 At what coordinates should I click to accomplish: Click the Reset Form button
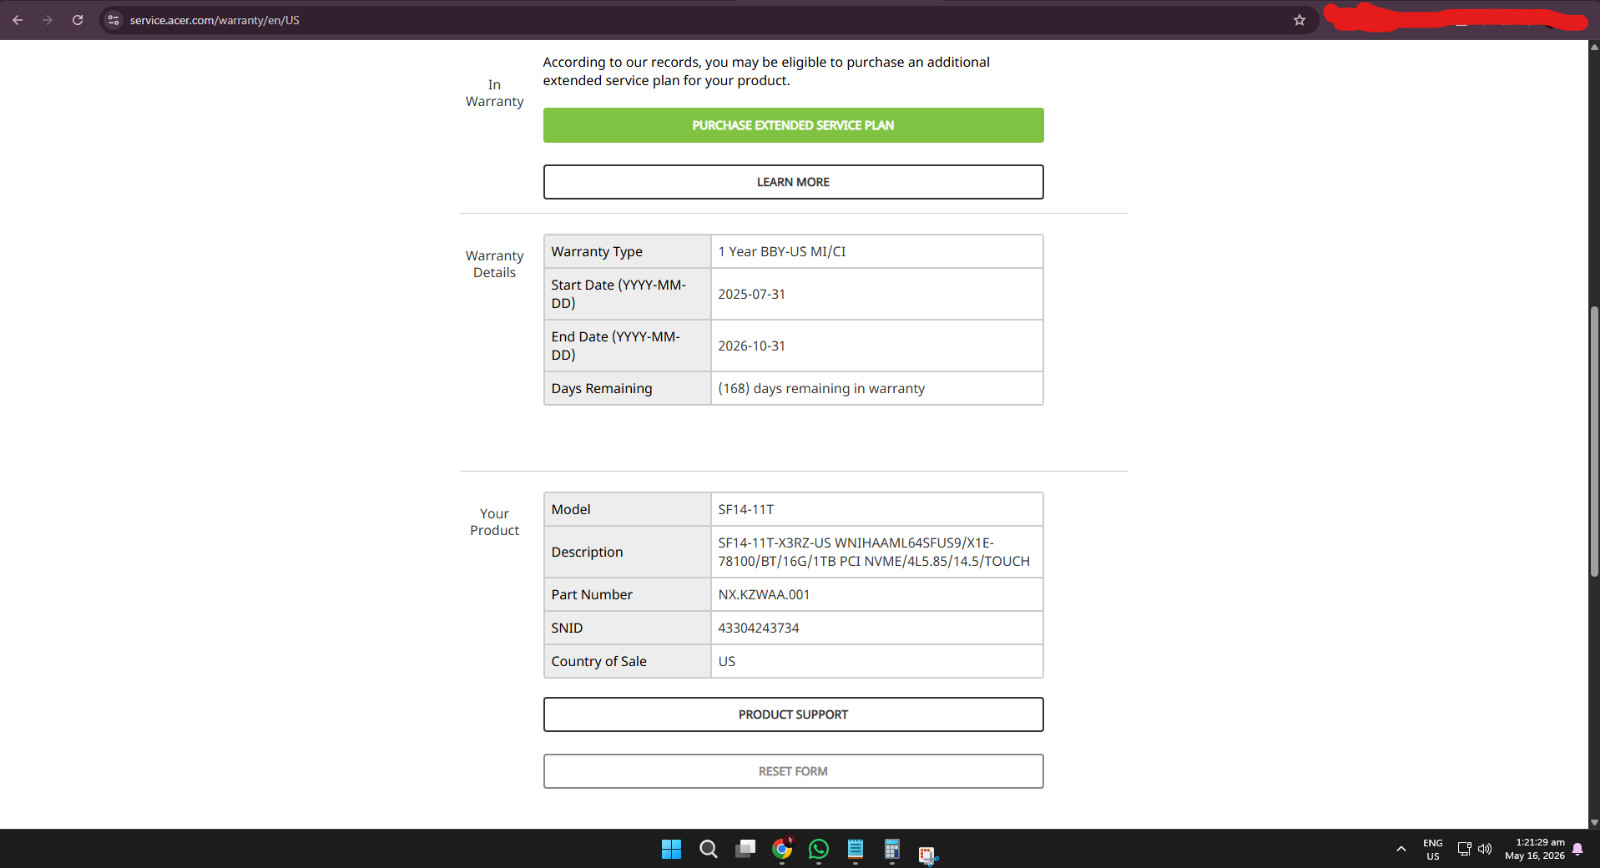[793, 771]
